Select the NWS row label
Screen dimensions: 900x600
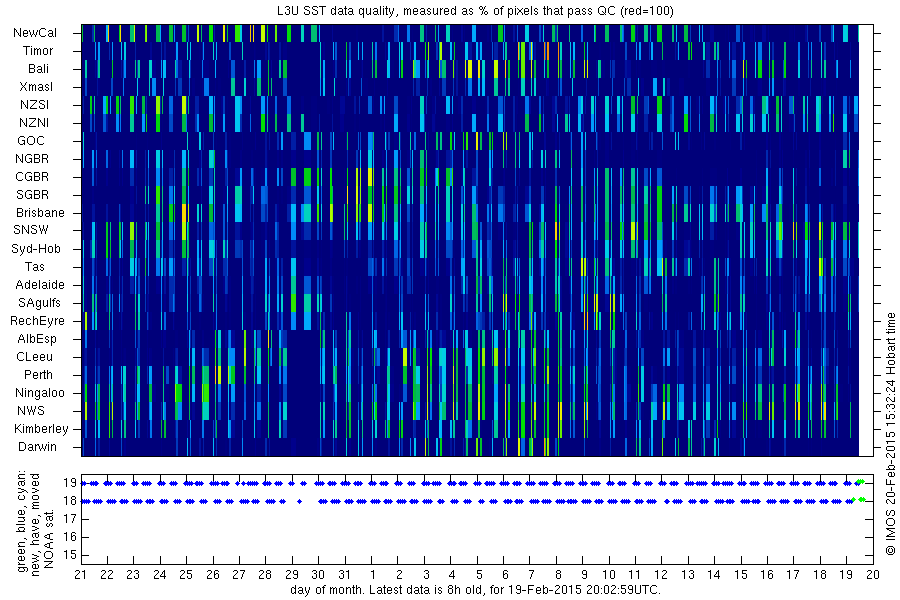(x=31, y=411)
